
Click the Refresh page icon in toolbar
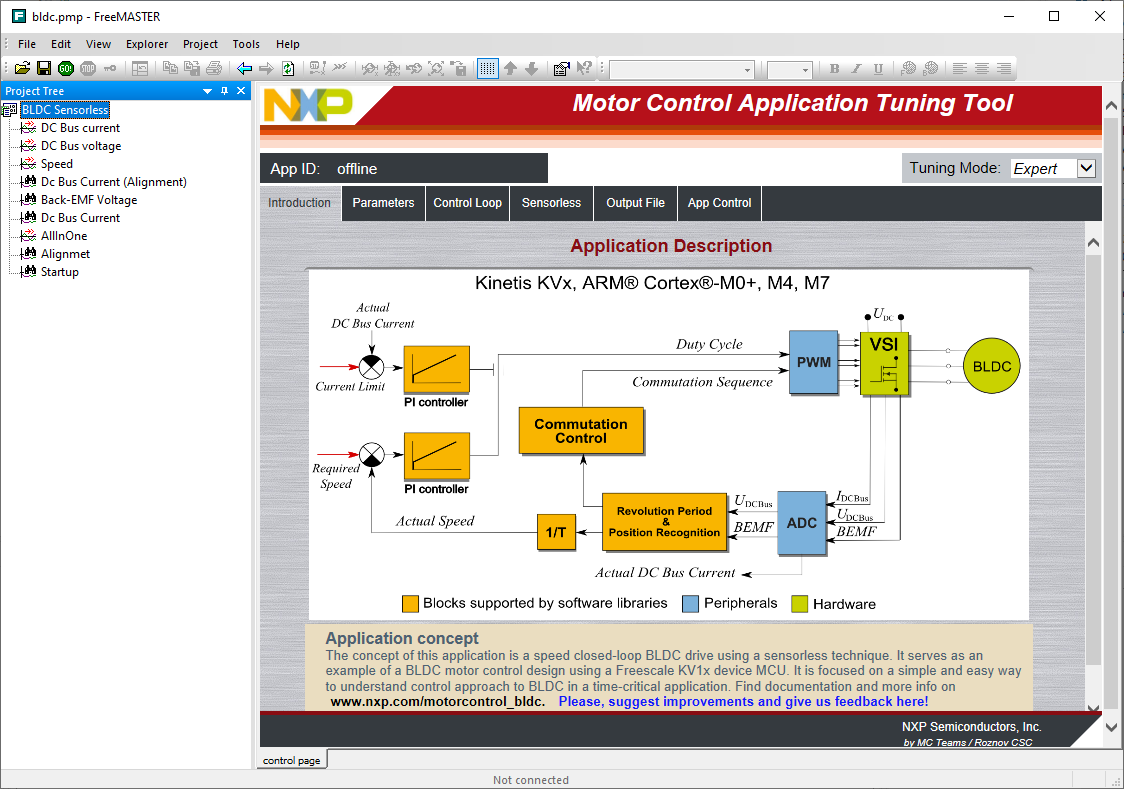pos(288,68)
